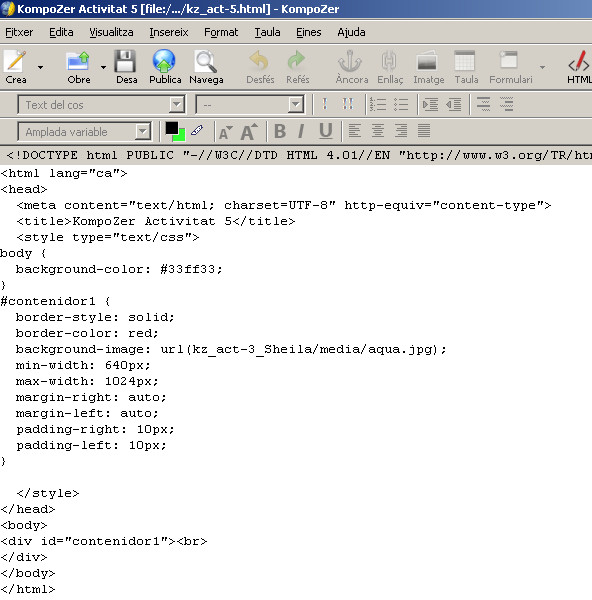Click the background-image url line
Image resolution: width=592 pixels, height=600 pixels.
[231, 349]
